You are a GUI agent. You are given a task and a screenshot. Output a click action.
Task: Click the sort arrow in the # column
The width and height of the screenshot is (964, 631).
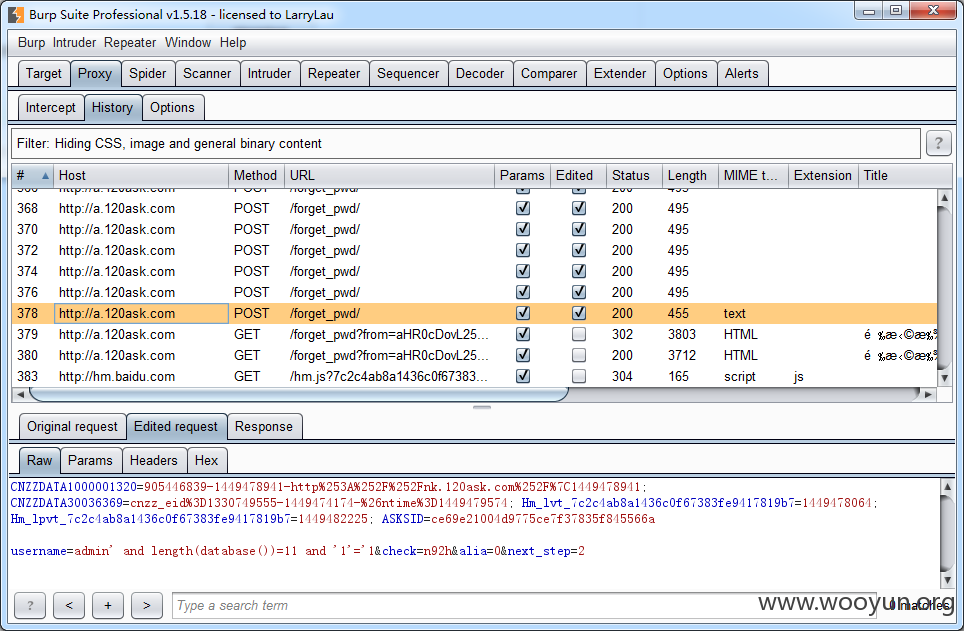[45, 176]
